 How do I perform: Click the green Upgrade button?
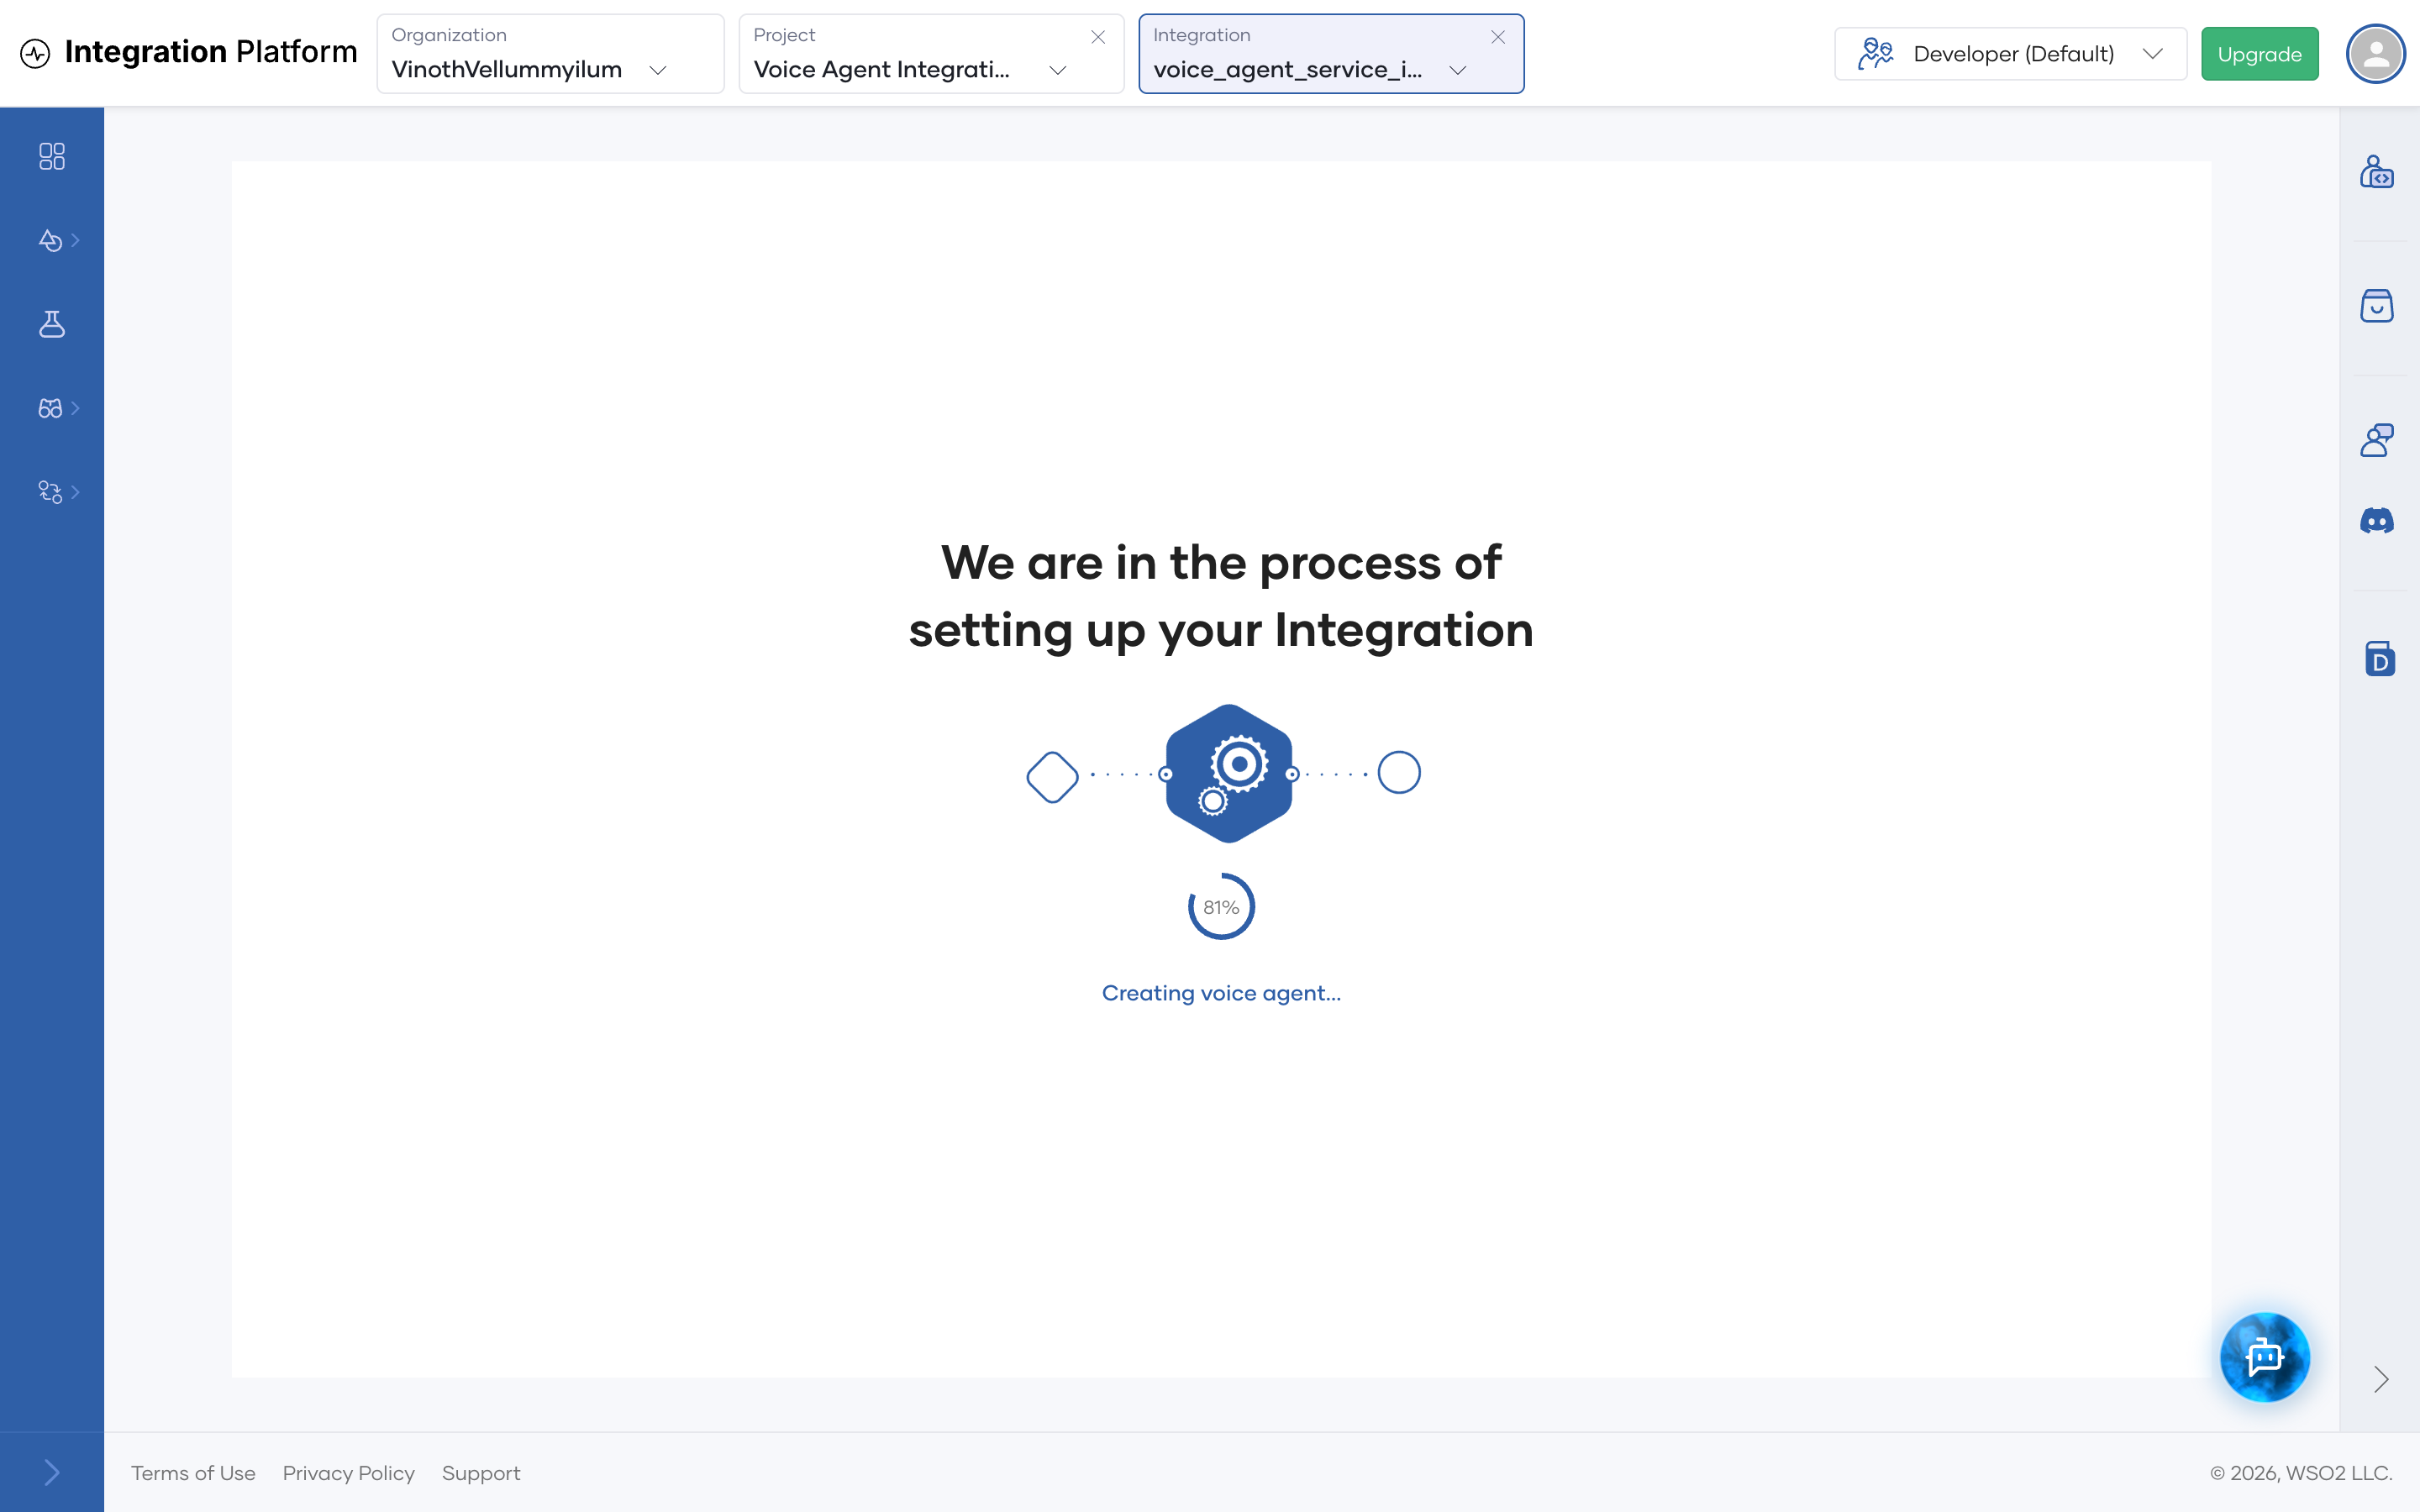[x=2259, y=54]
